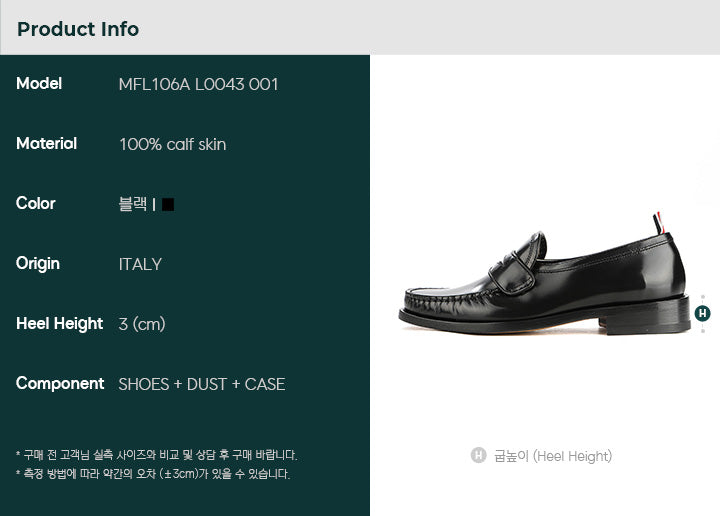Viewport: 720px width, 516px height.
Task: Click the ±3cm measurement notice line
Action: pyautogui.click(x=153, y=474)
